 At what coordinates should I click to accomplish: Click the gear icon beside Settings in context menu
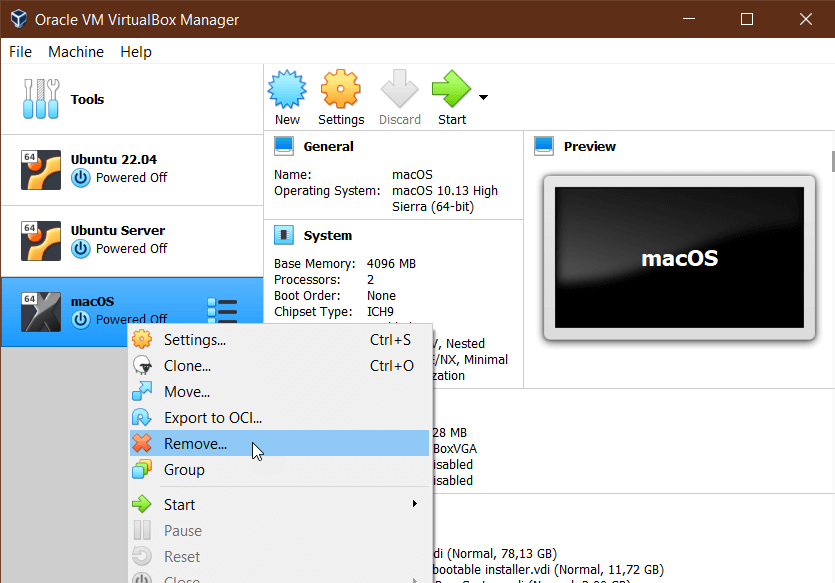(142, 339)
